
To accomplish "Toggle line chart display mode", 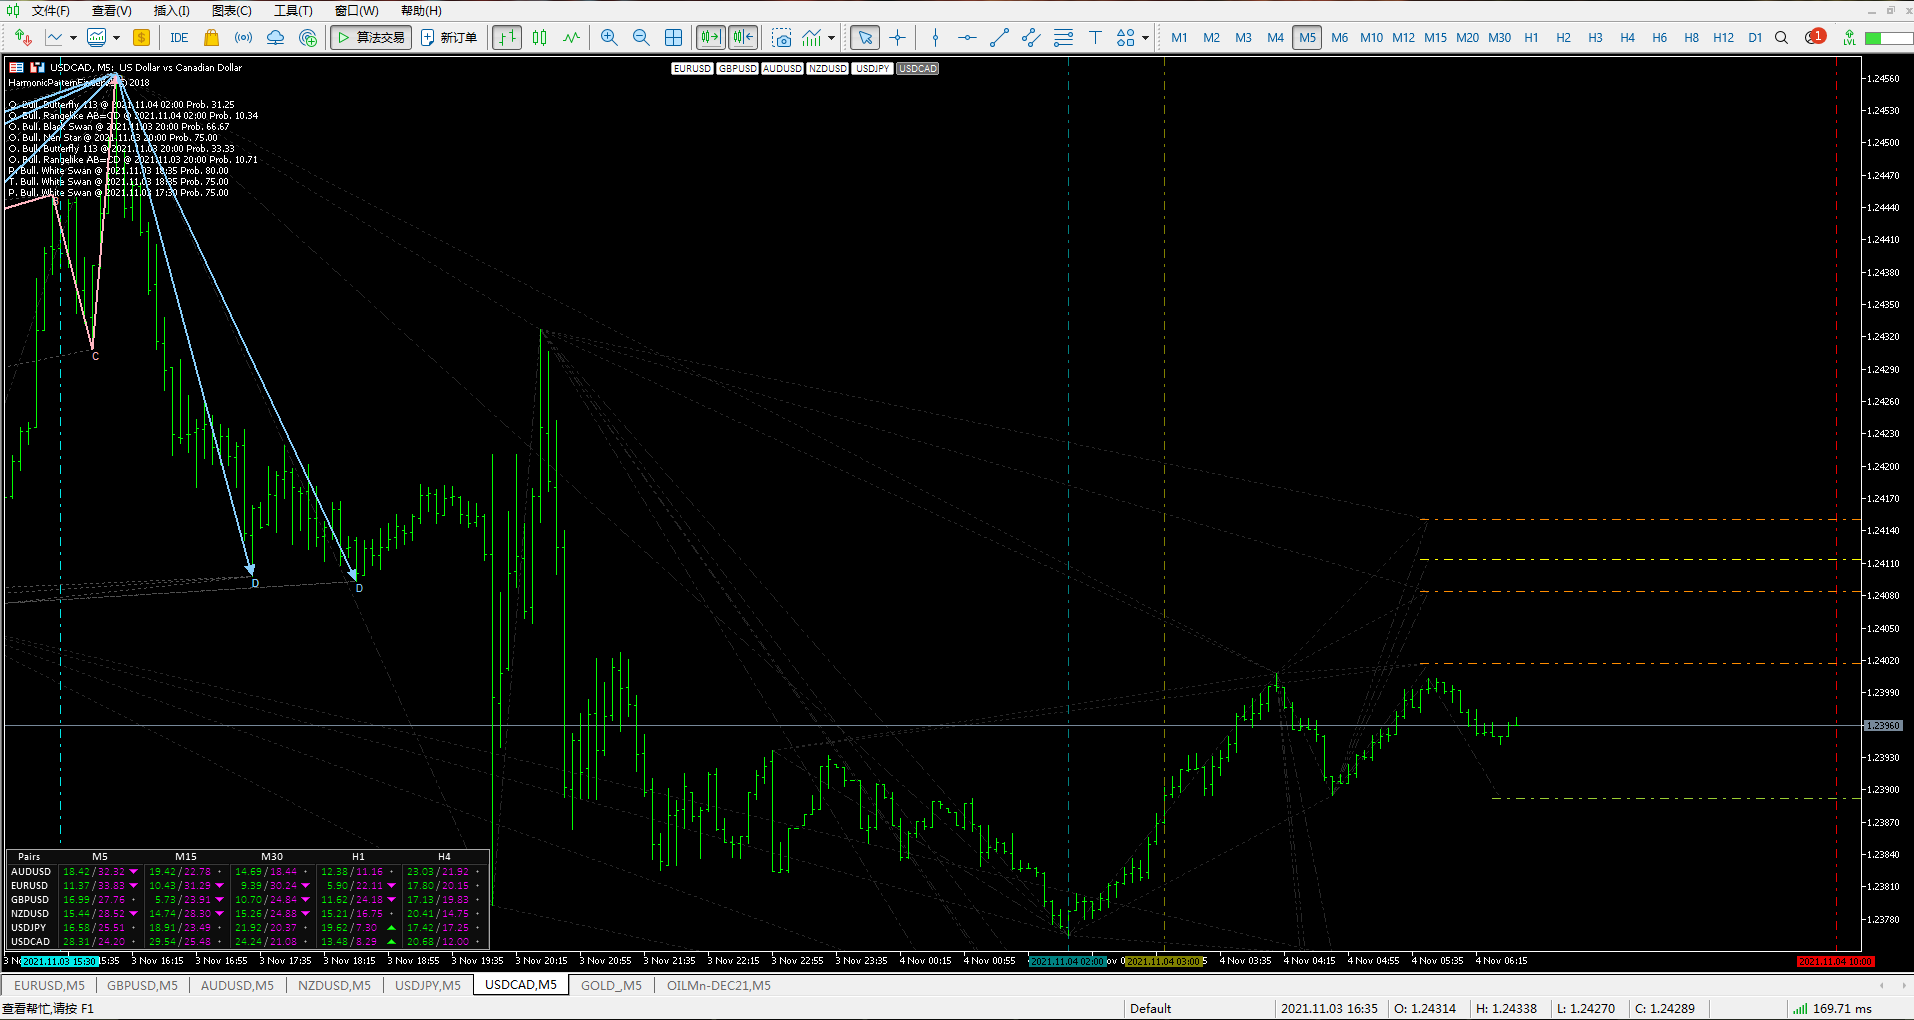I will [x=571, y=38].
